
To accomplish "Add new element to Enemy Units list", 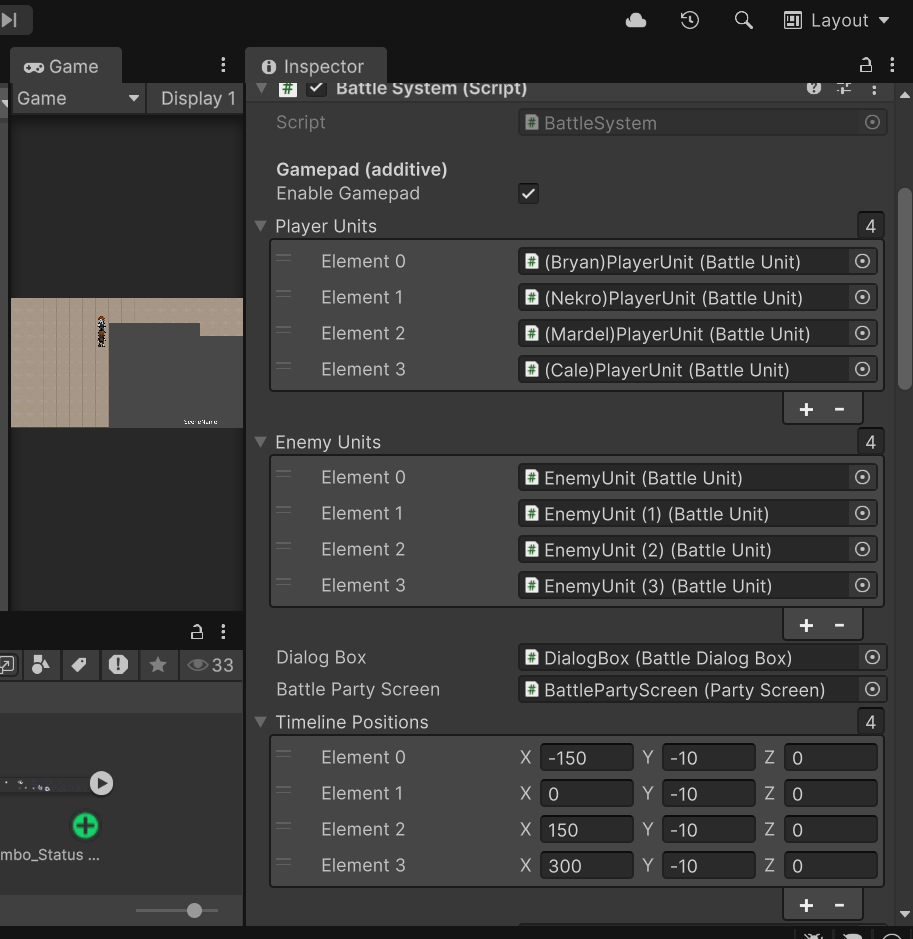I will (806, 625).
